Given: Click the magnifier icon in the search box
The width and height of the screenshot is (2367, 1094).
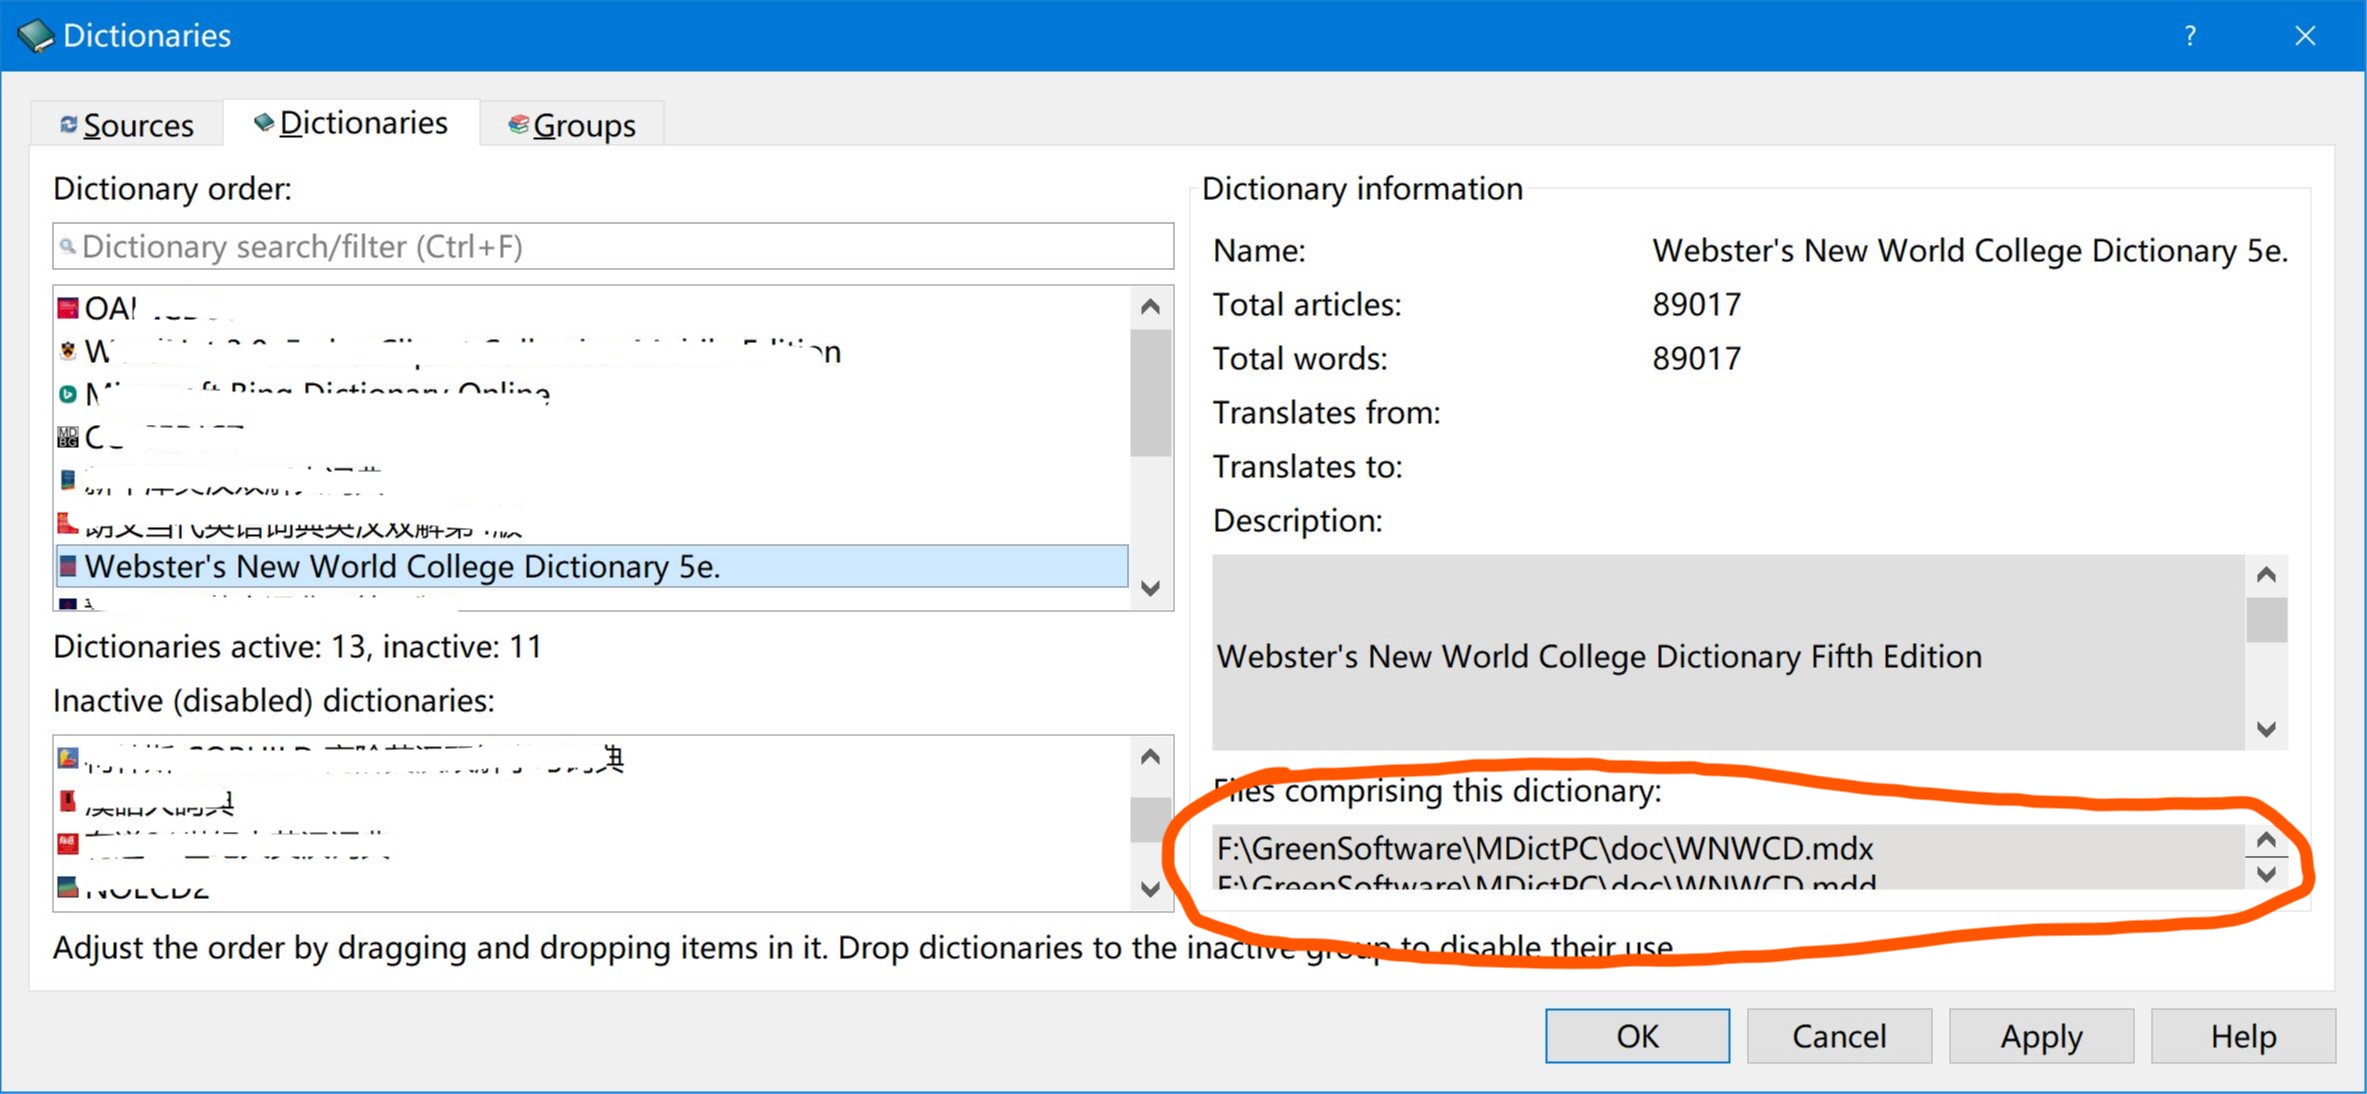Looking at the screenshot, I should click(x=68, y=246).
